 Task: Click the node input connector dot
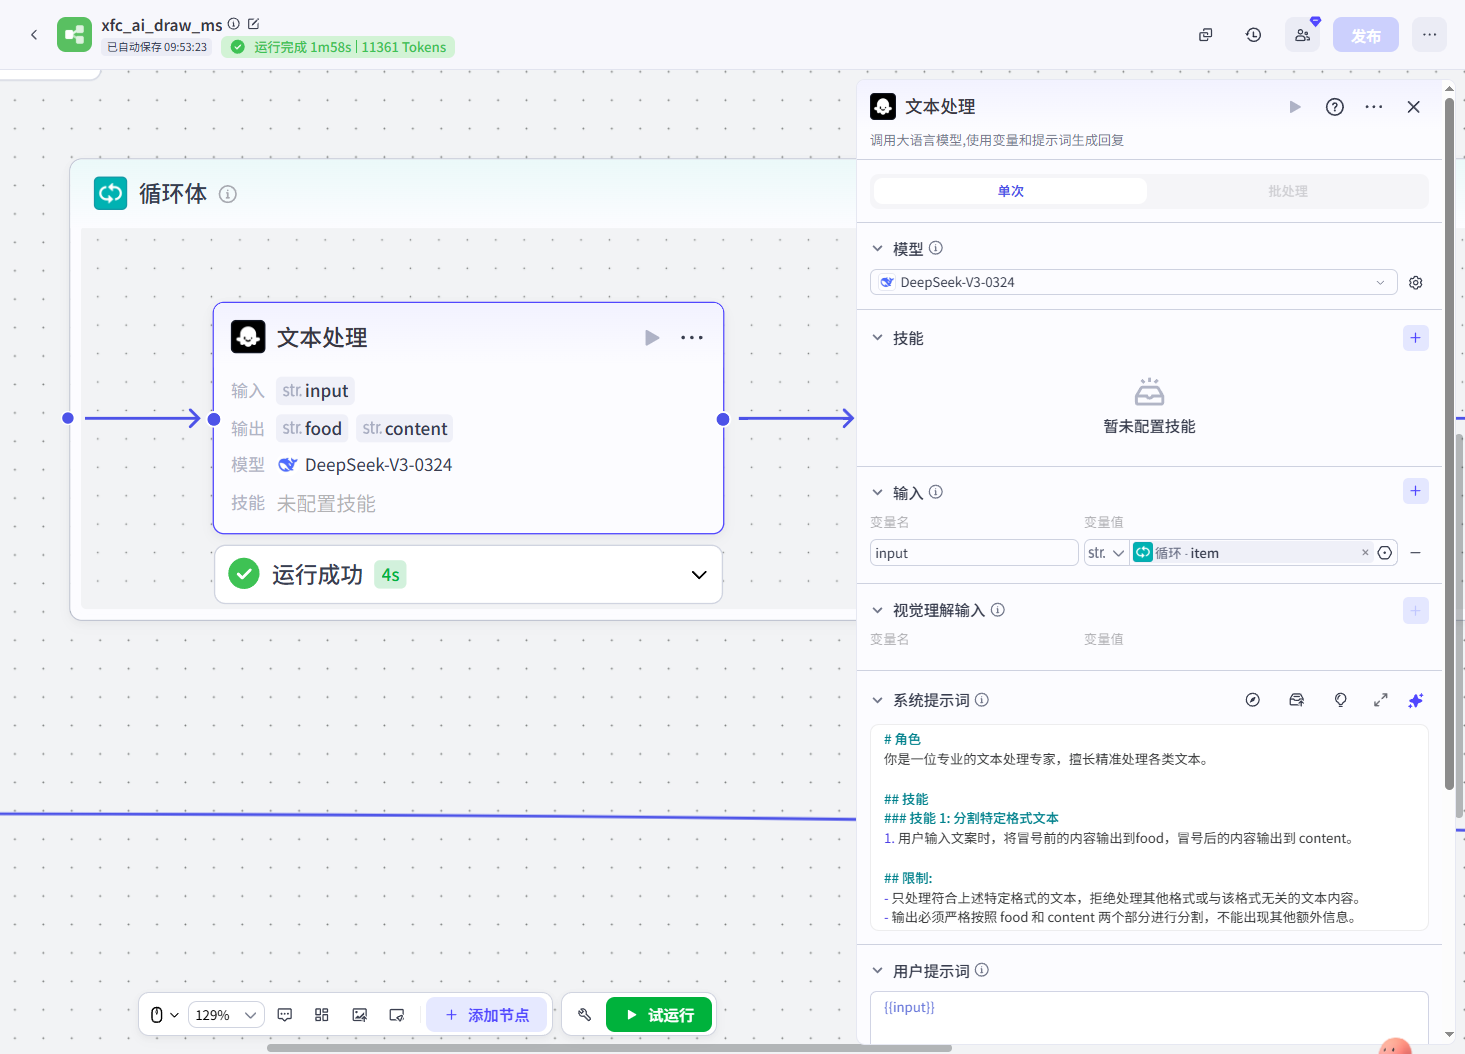214,419
